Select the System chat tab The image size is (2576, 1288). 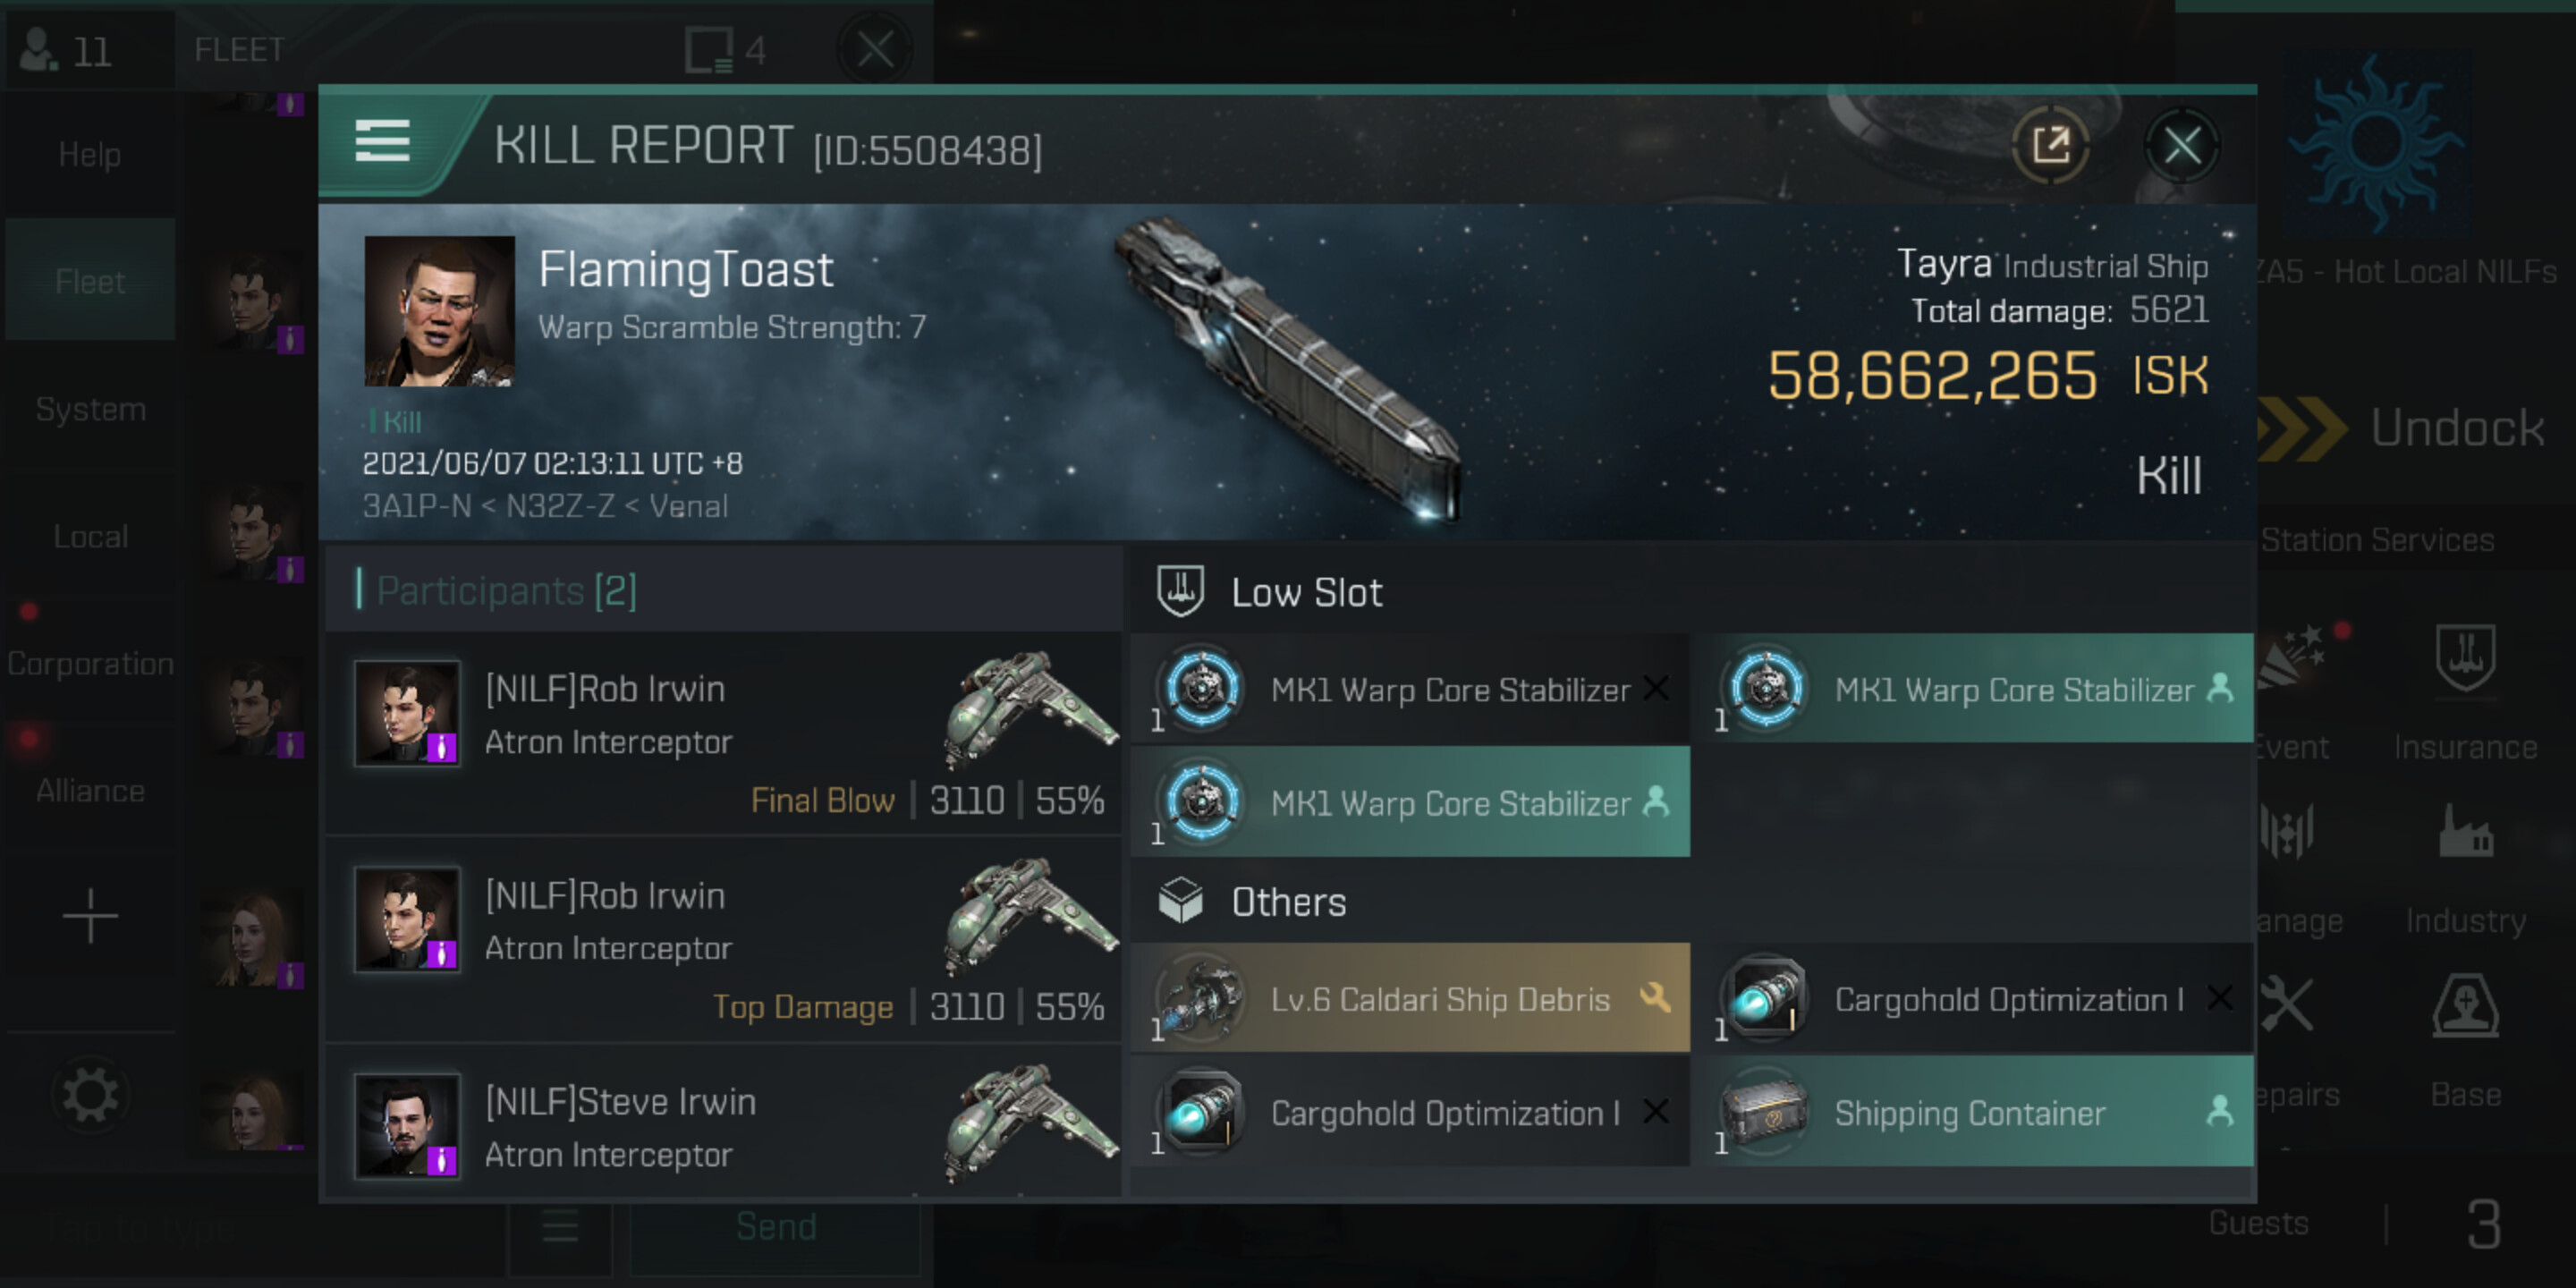(x=90, y=409)
